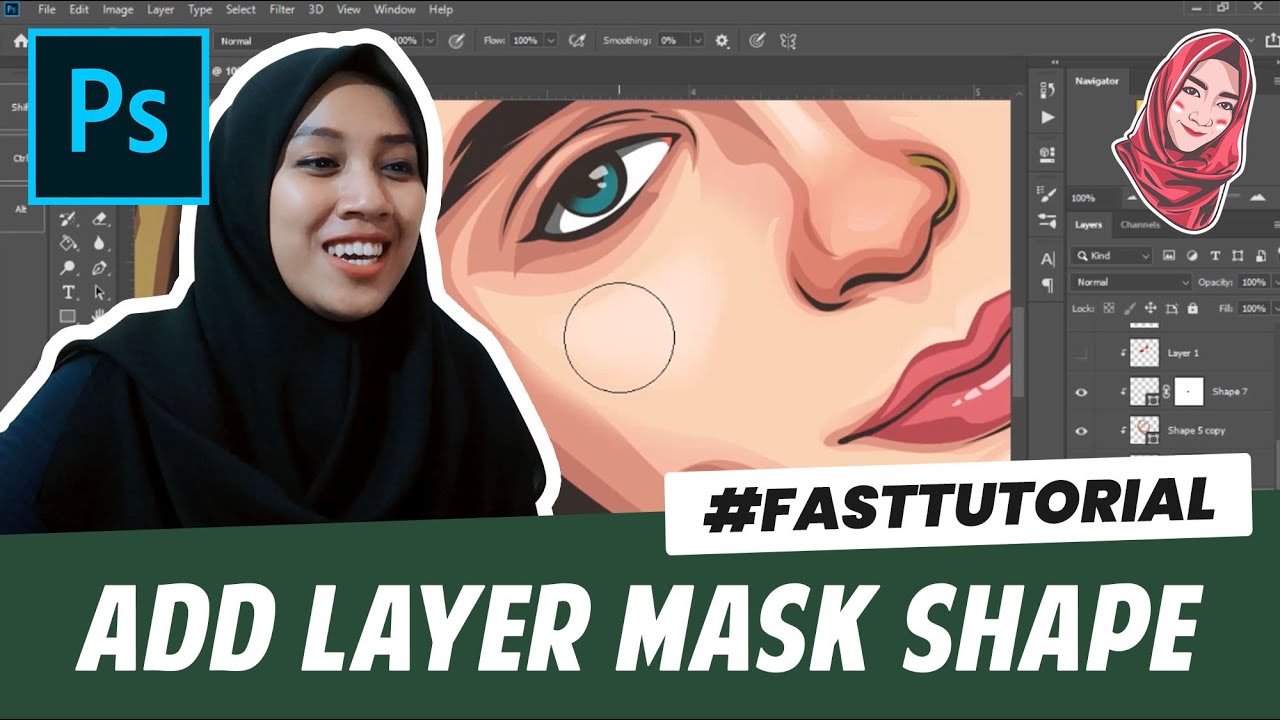Screen dimensions: 1280x720
Task: Enable airbrush-style build-up icon
Action: click(x=577, y=41)
